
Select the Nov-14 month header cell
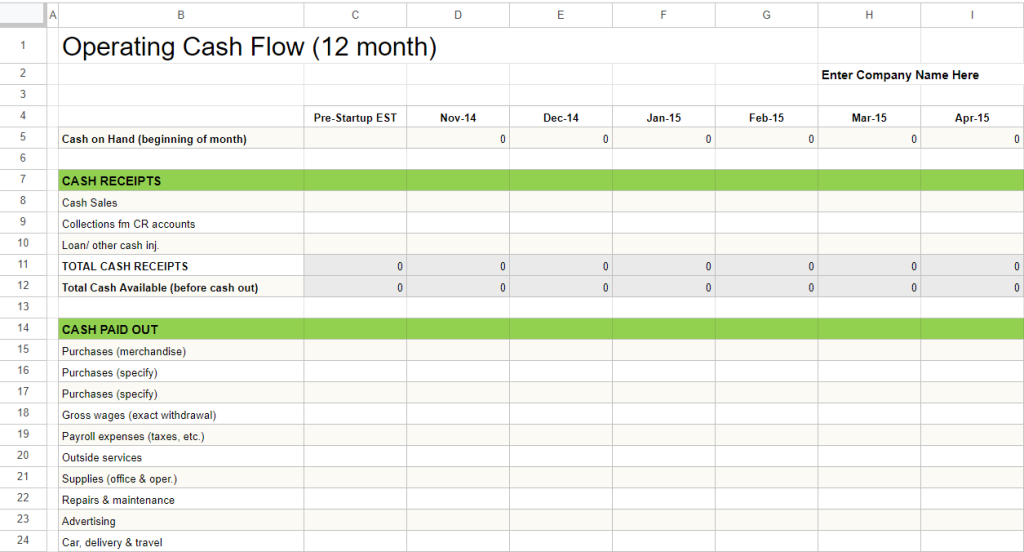click(458, 118)
